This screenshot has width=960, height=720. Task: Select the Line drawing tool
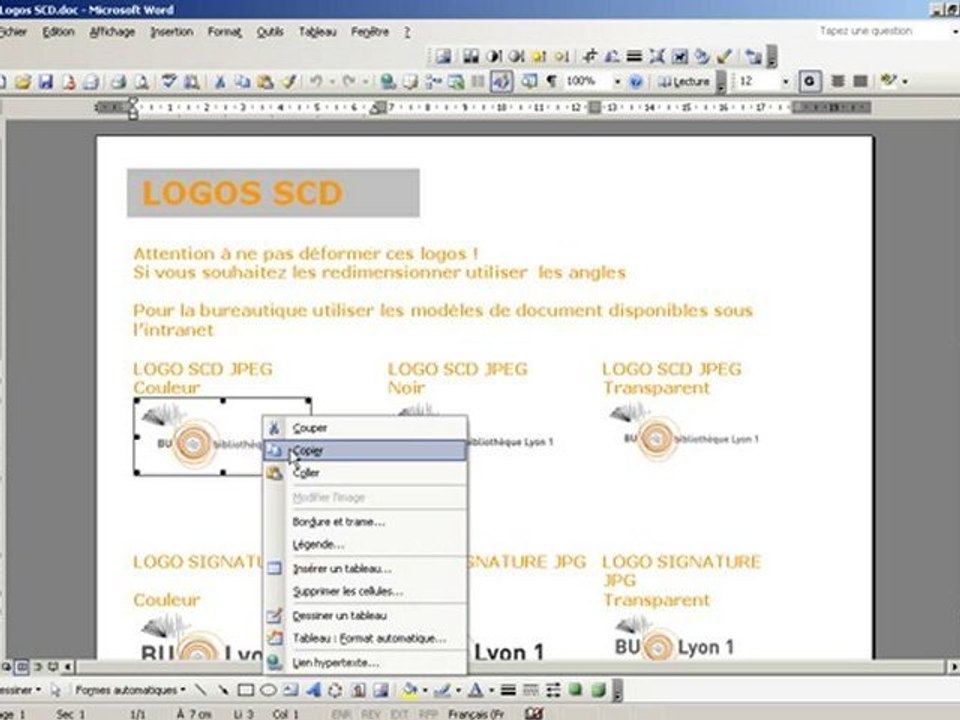(201, 691)
